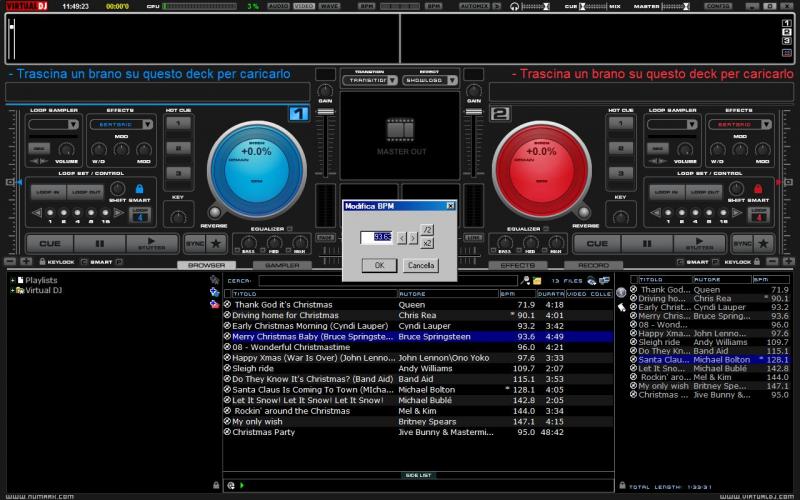
Task: Click Cancella in the Modifica BPM dialog
Action: coord(421,265)
